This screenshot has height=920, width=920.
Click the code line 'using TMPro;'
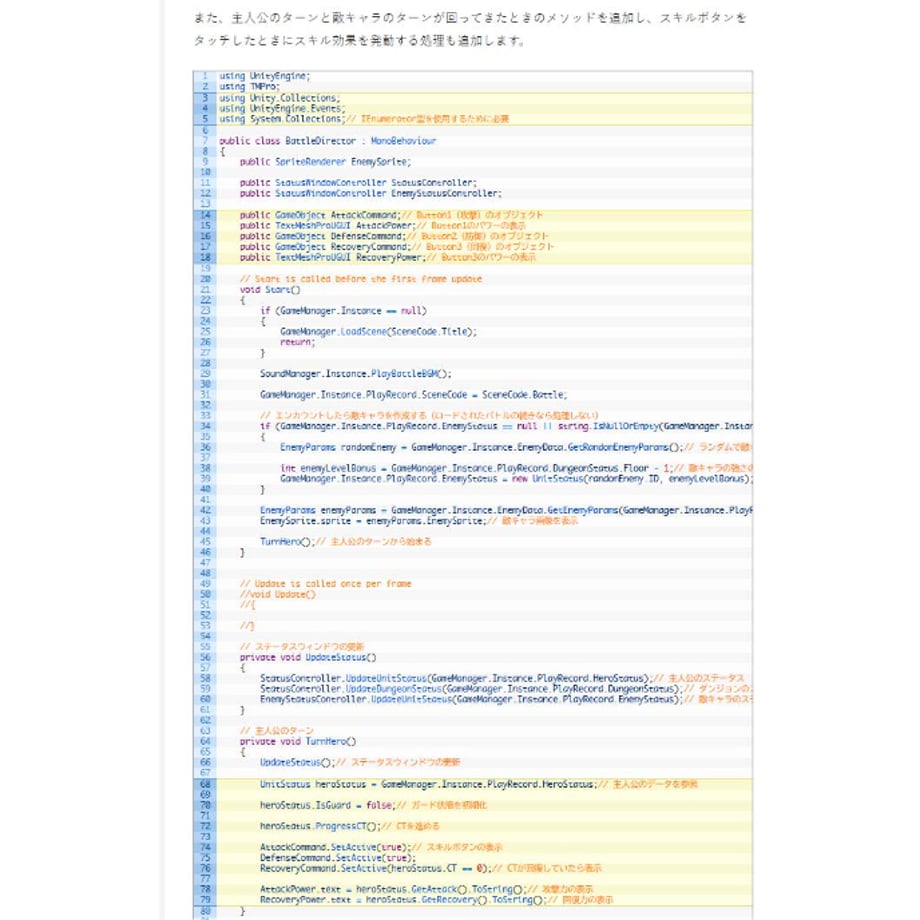249,86
